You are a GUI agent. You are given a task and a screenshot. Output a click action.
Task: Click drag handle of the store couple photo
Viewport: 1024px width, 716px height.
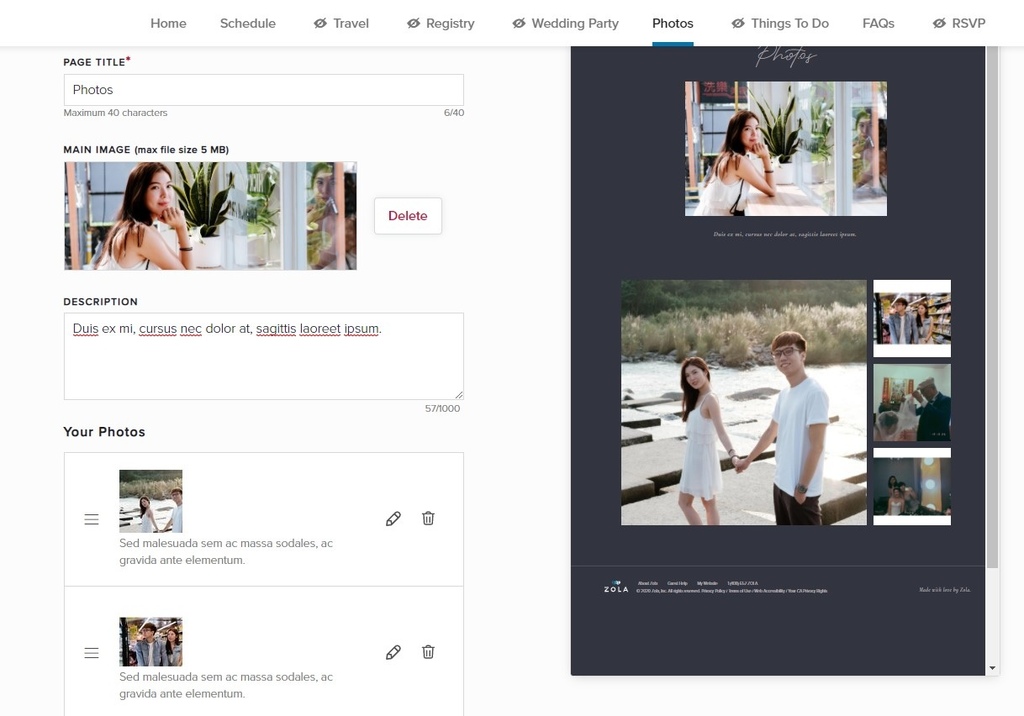[x=91, y=653]
